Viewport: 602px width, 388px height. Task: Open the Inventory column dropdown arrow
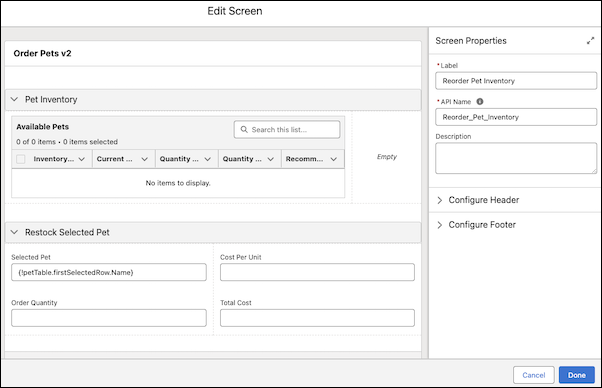[x=81, y=159]
